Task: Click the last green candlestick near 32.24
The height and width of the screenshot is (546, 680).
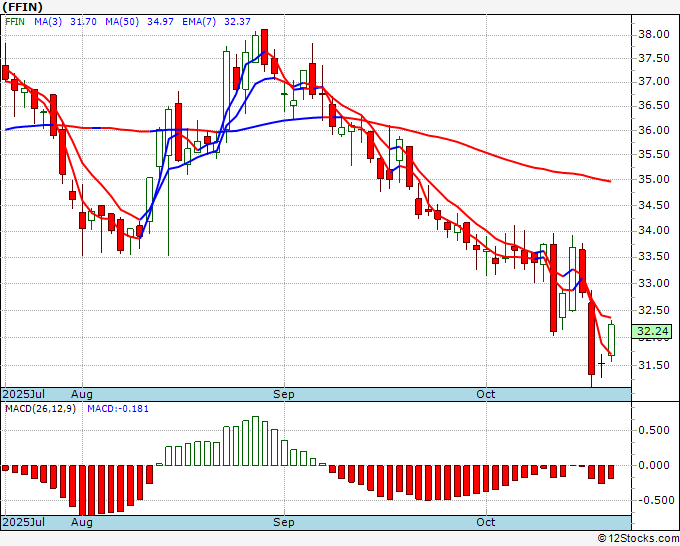Action: pyautogui.click(x=611, y=340)
